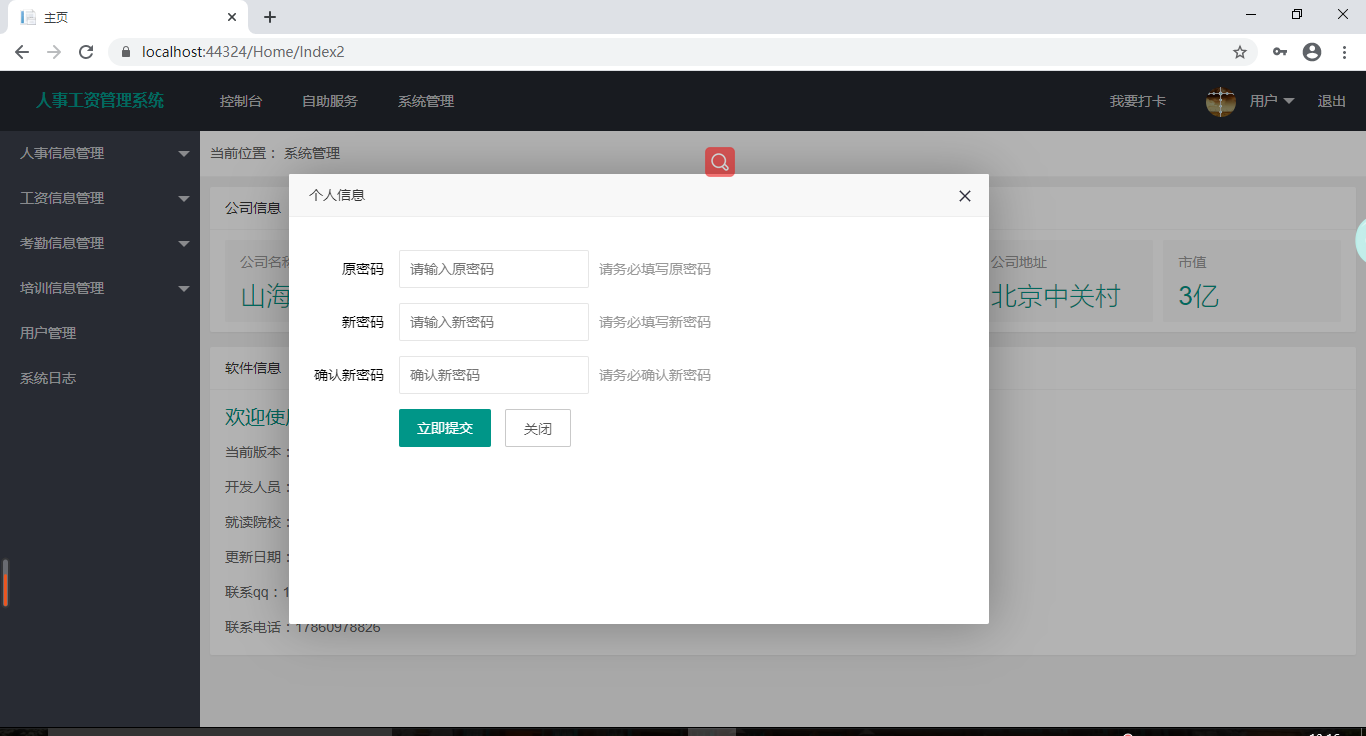Open a new browser tab with plus
The height and width of the screenshot is (736, 1366).
[270, 17]
